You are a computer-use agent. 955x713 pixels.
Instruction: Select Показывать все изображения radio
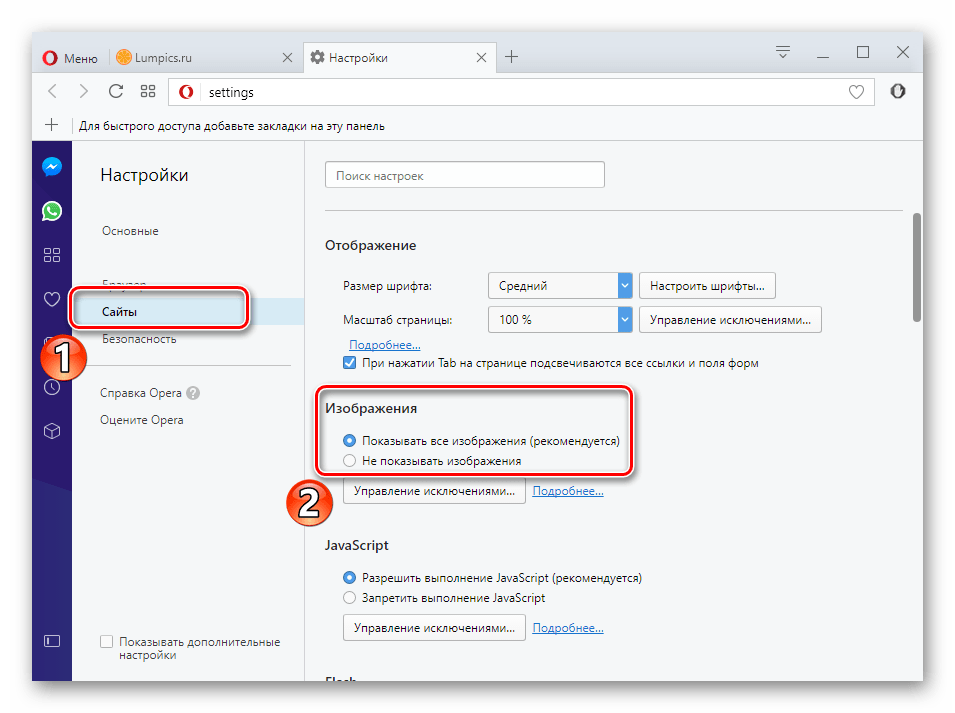pyautogui.click(x=350, y=440)
